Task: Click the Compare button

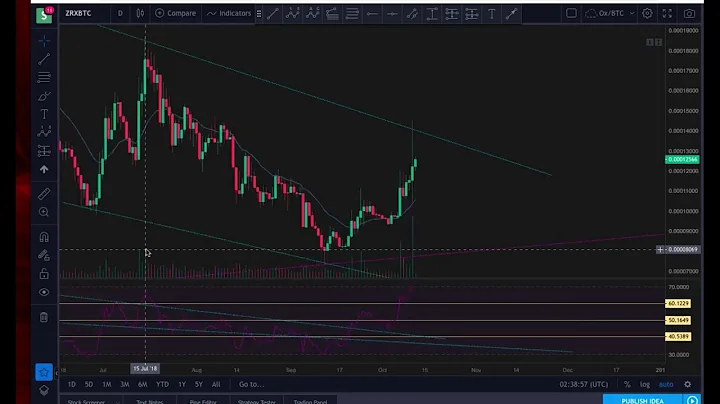Action: click(176, 13)
